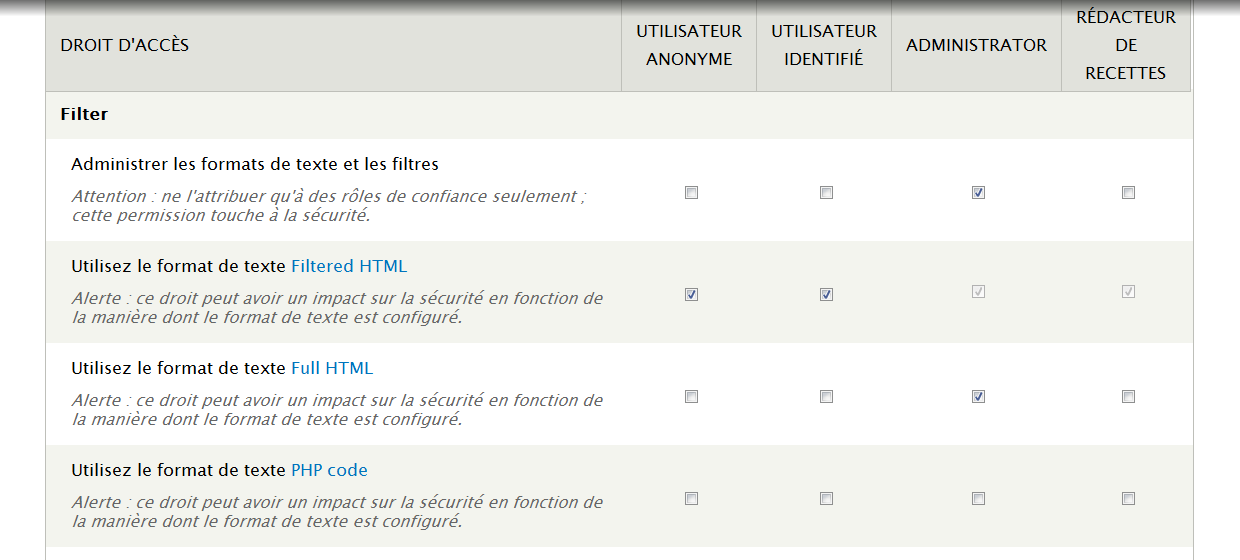Enable text format administration for Utilisateur anonyme
1240x560 pixels.
tap(691, 193)
